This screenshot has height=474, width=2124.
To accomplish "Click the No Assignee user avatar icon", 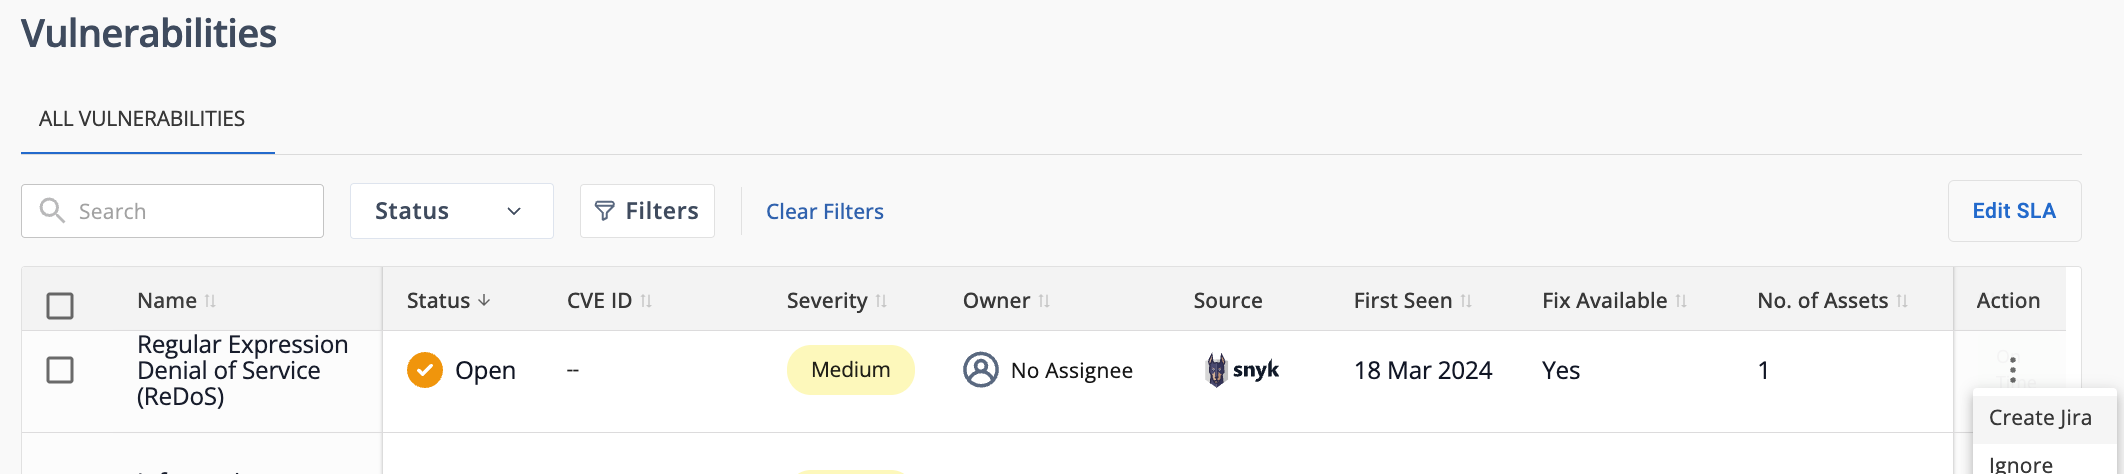I will click(x=981, y=370).
